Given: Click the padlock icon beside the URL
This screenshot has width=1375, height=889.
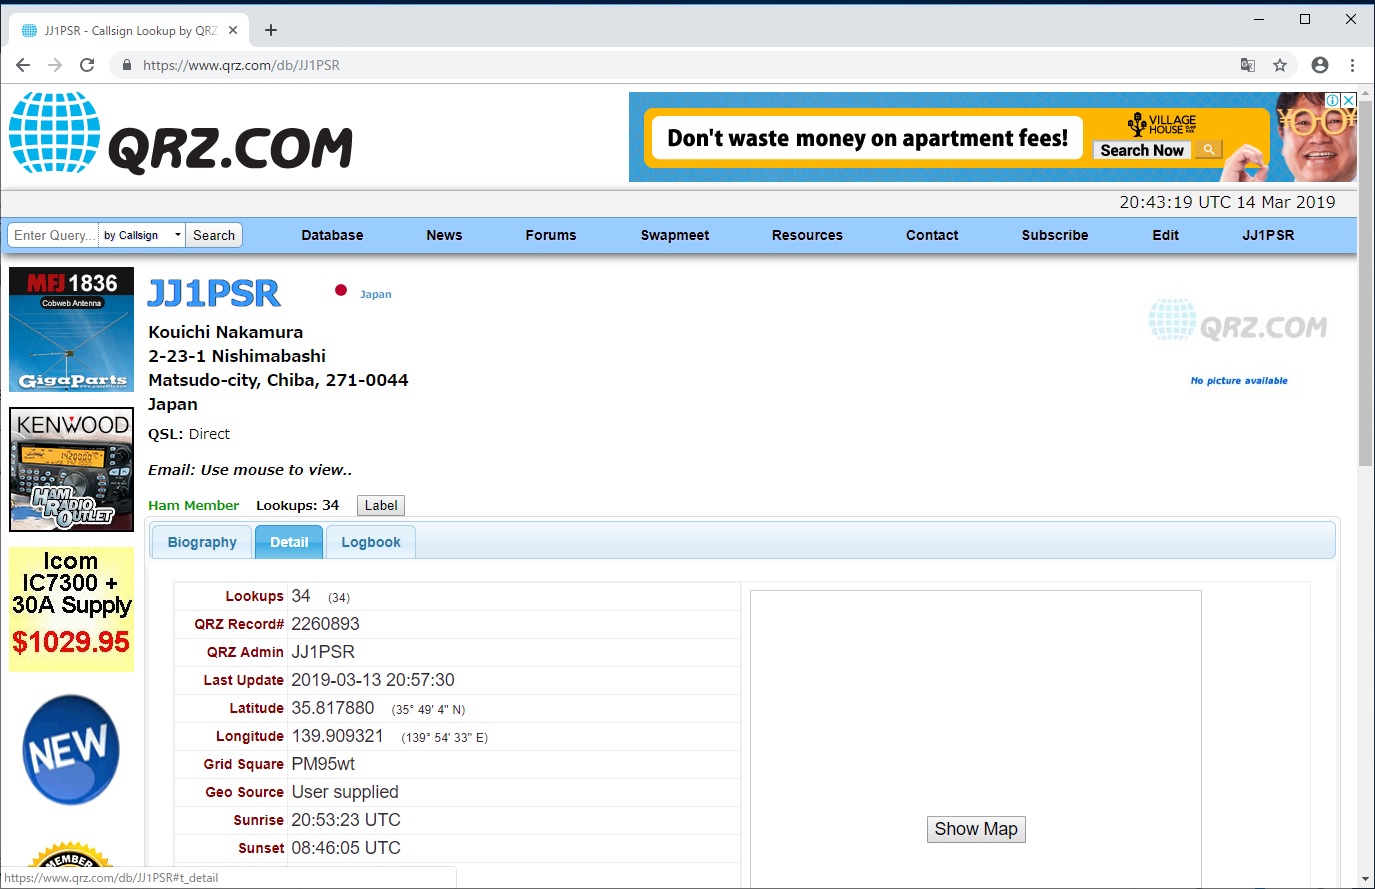Looking at the screenshot, I should coord(126,64).
